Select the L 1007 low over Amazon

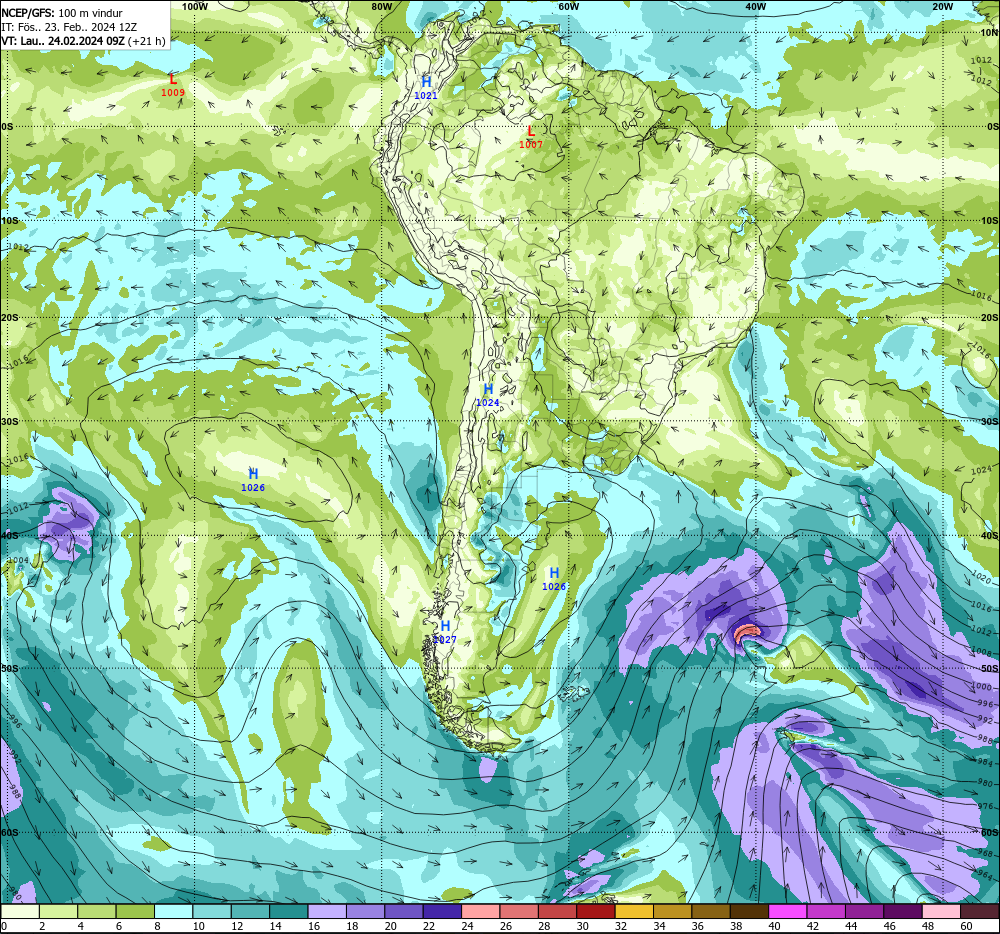(531, 137)
